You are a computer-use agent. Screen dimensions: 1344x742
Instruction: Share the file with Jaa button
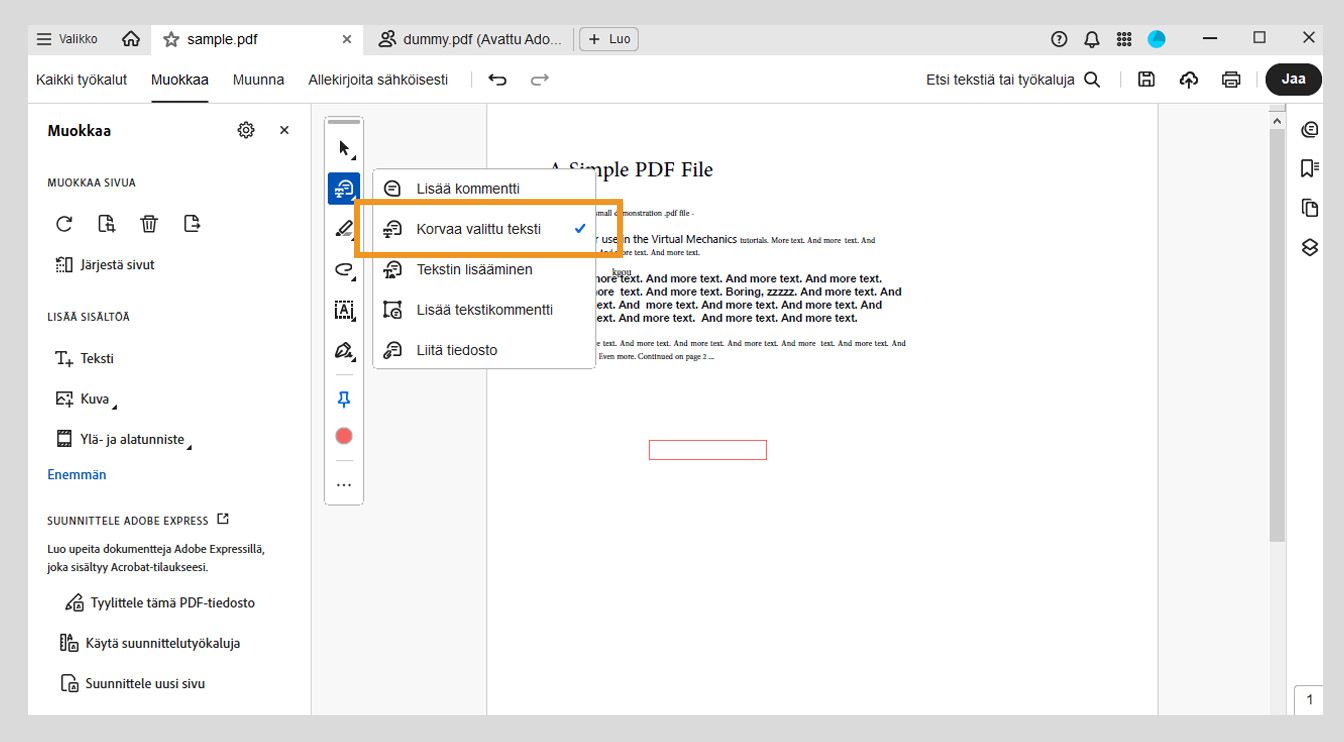1294,80
